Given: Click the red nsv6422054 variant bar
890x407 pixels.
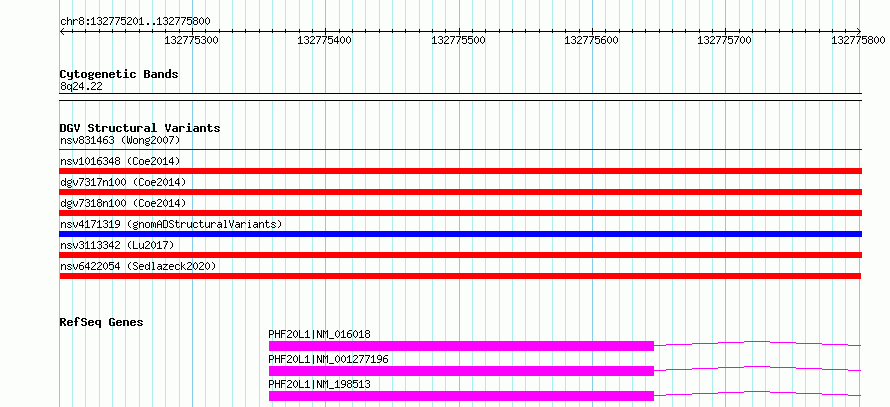Looking at the screenshot, I should coord(460,276).
